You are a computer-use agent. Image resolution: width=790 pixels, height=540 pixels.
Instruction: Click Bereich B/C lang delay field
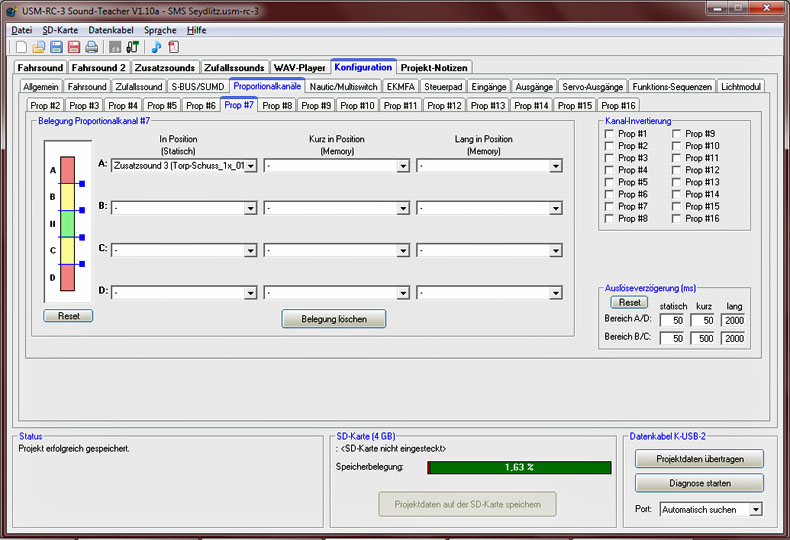[733, 339]
